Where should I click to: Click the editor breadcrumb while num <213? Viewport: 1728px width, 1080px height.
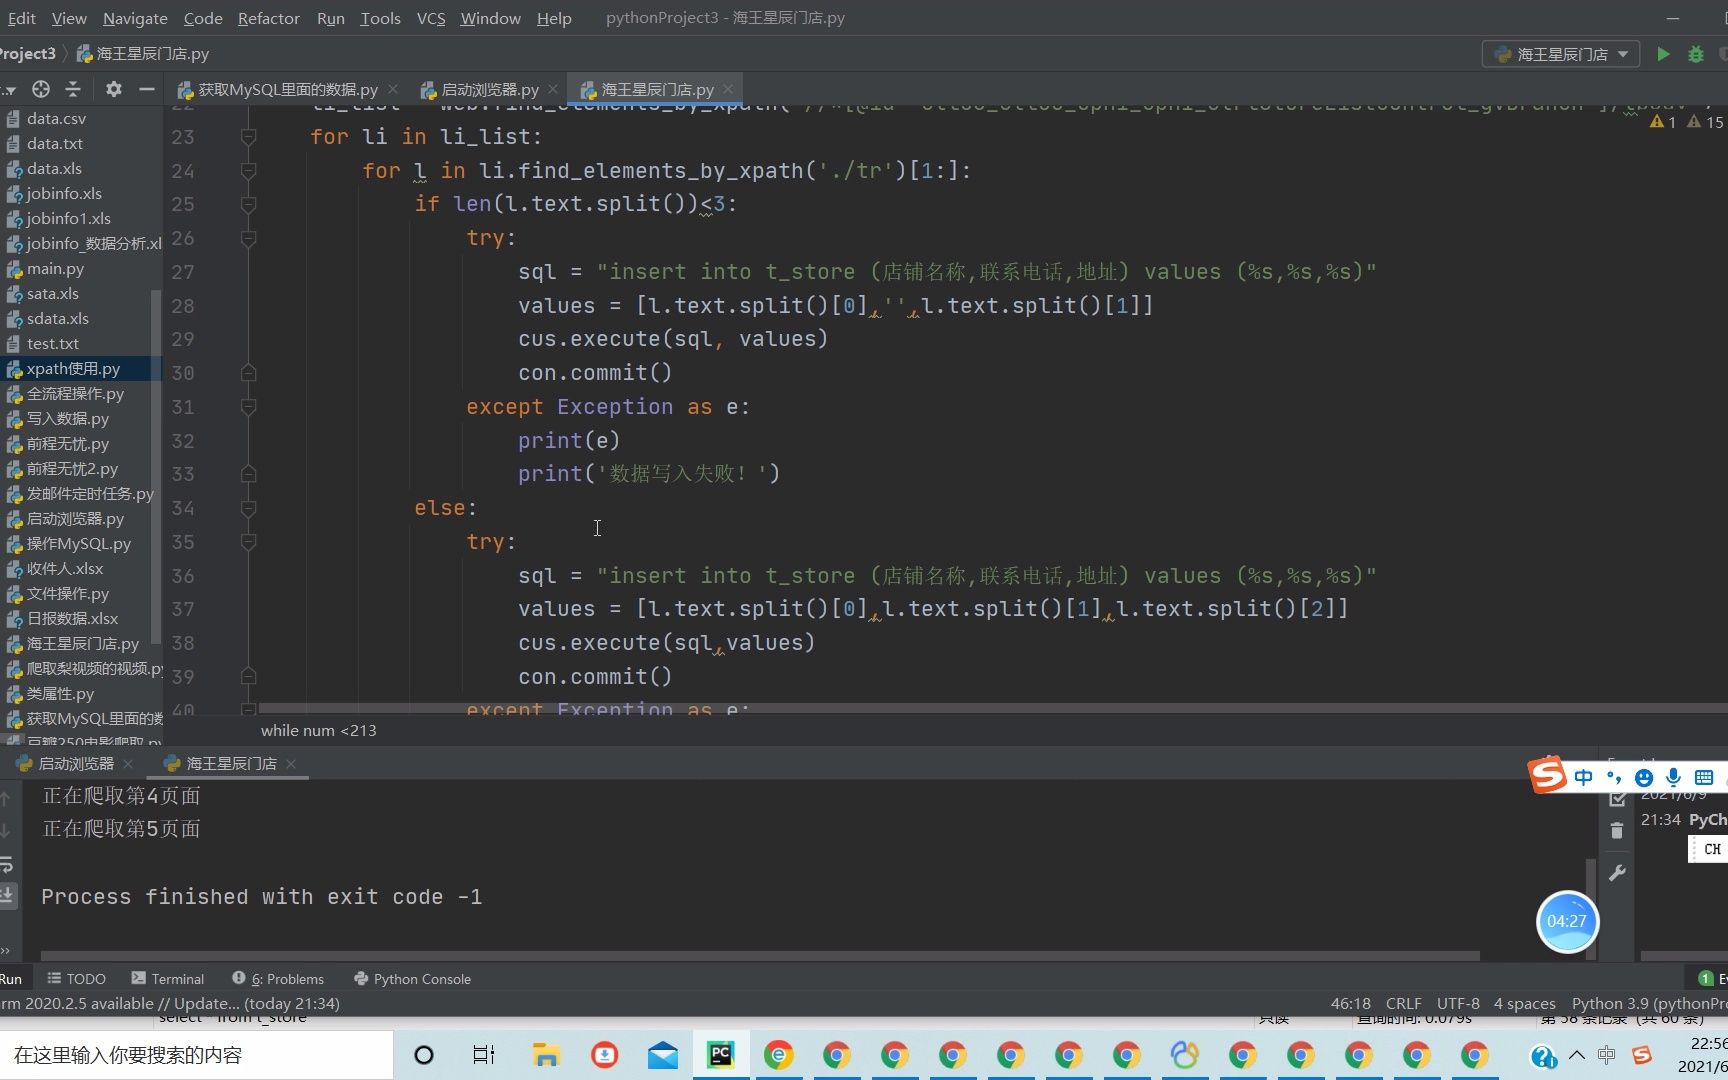pos(319,730)
